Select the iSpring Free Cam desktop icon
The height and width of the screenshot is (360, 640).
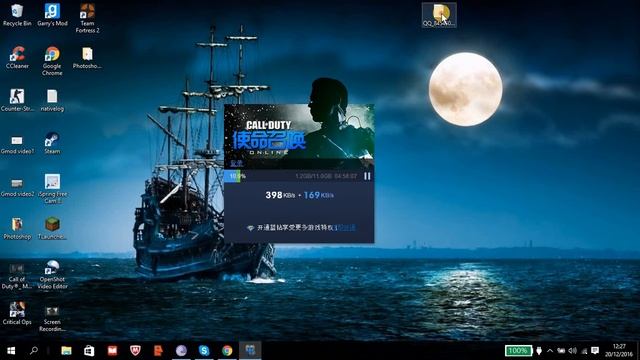click(x=52, y=189)
